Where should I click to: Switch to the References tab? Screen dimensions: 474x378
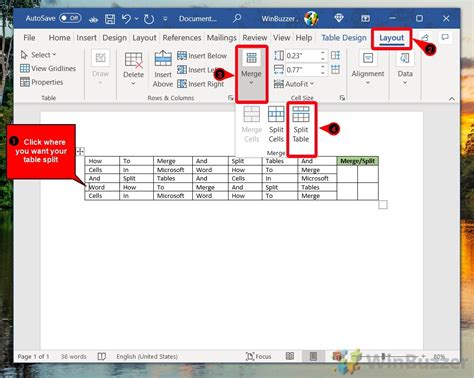click(182, 38)
